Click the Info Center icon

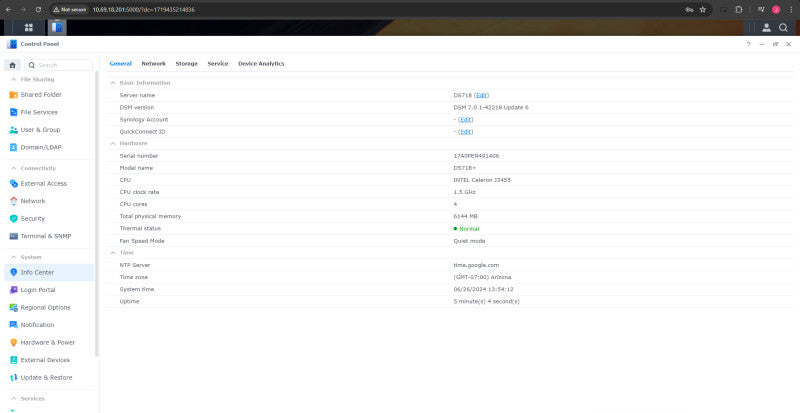(x=14, y=272)
